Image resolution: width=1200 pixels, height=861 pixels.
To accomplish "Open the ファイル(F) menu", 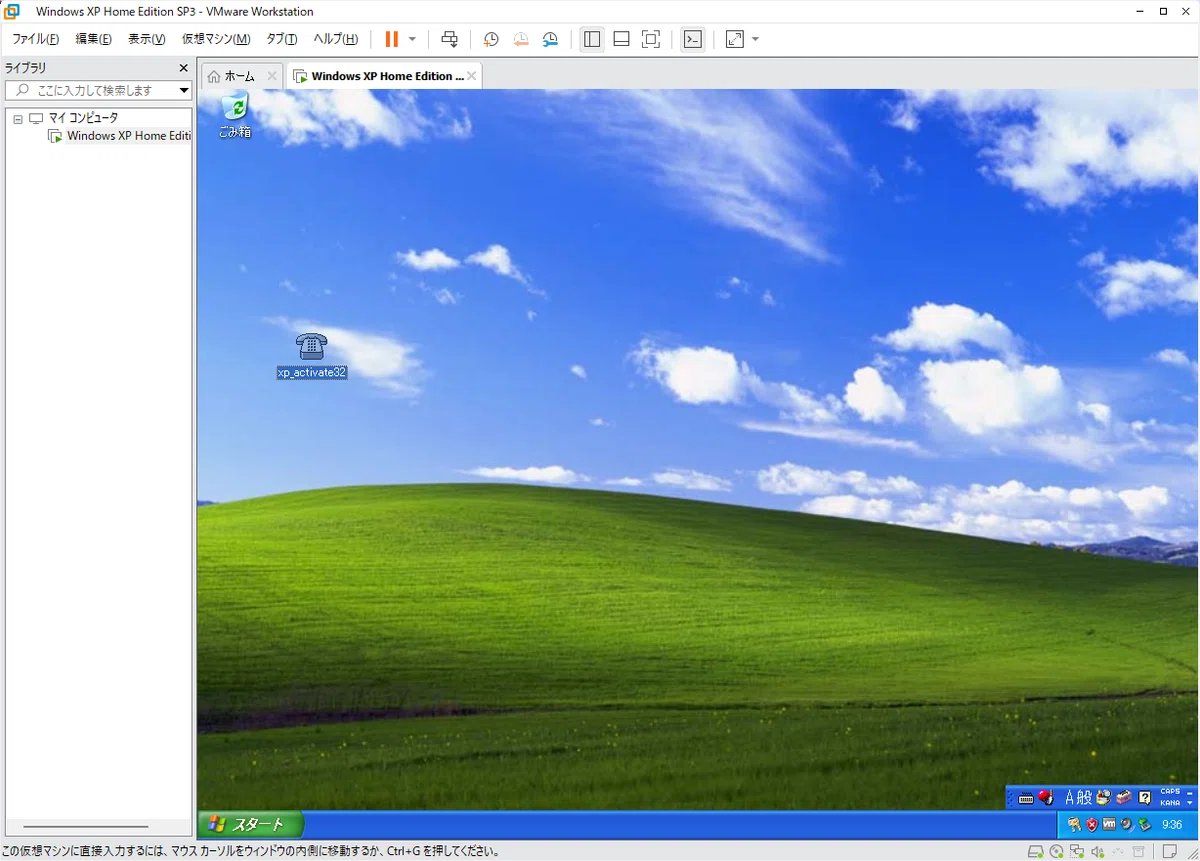I will point(35,39).
